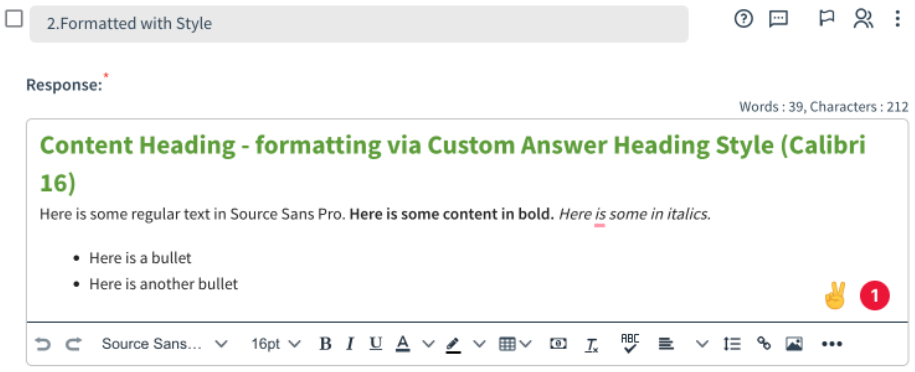Viewport: 915px width, 372px height.
Task: Open the assign users people icon
Action: pyautogui.click(x=863, y=19)
